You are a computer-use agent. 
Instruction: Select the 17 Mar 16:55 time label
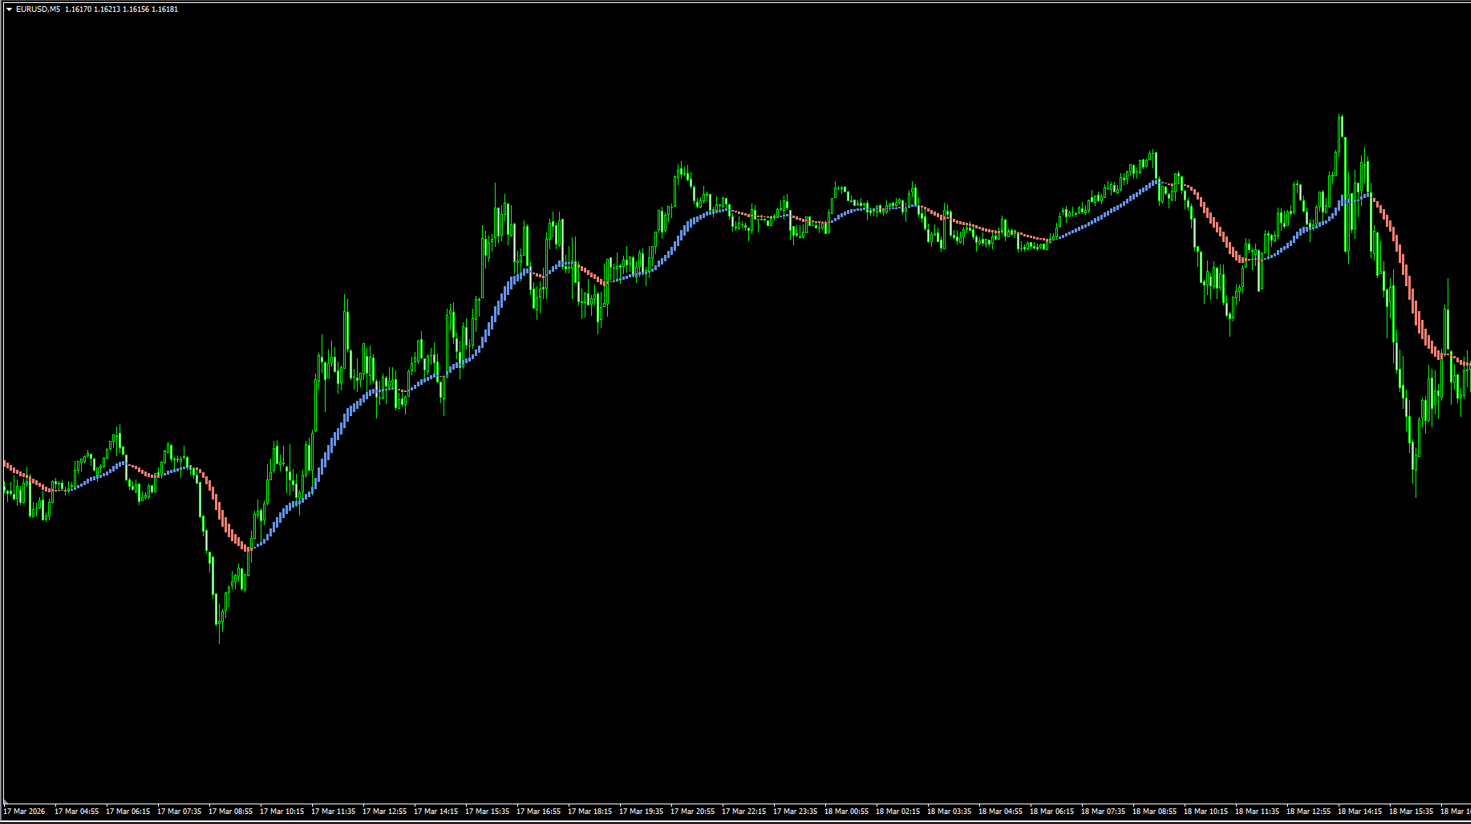pos(539,811)
